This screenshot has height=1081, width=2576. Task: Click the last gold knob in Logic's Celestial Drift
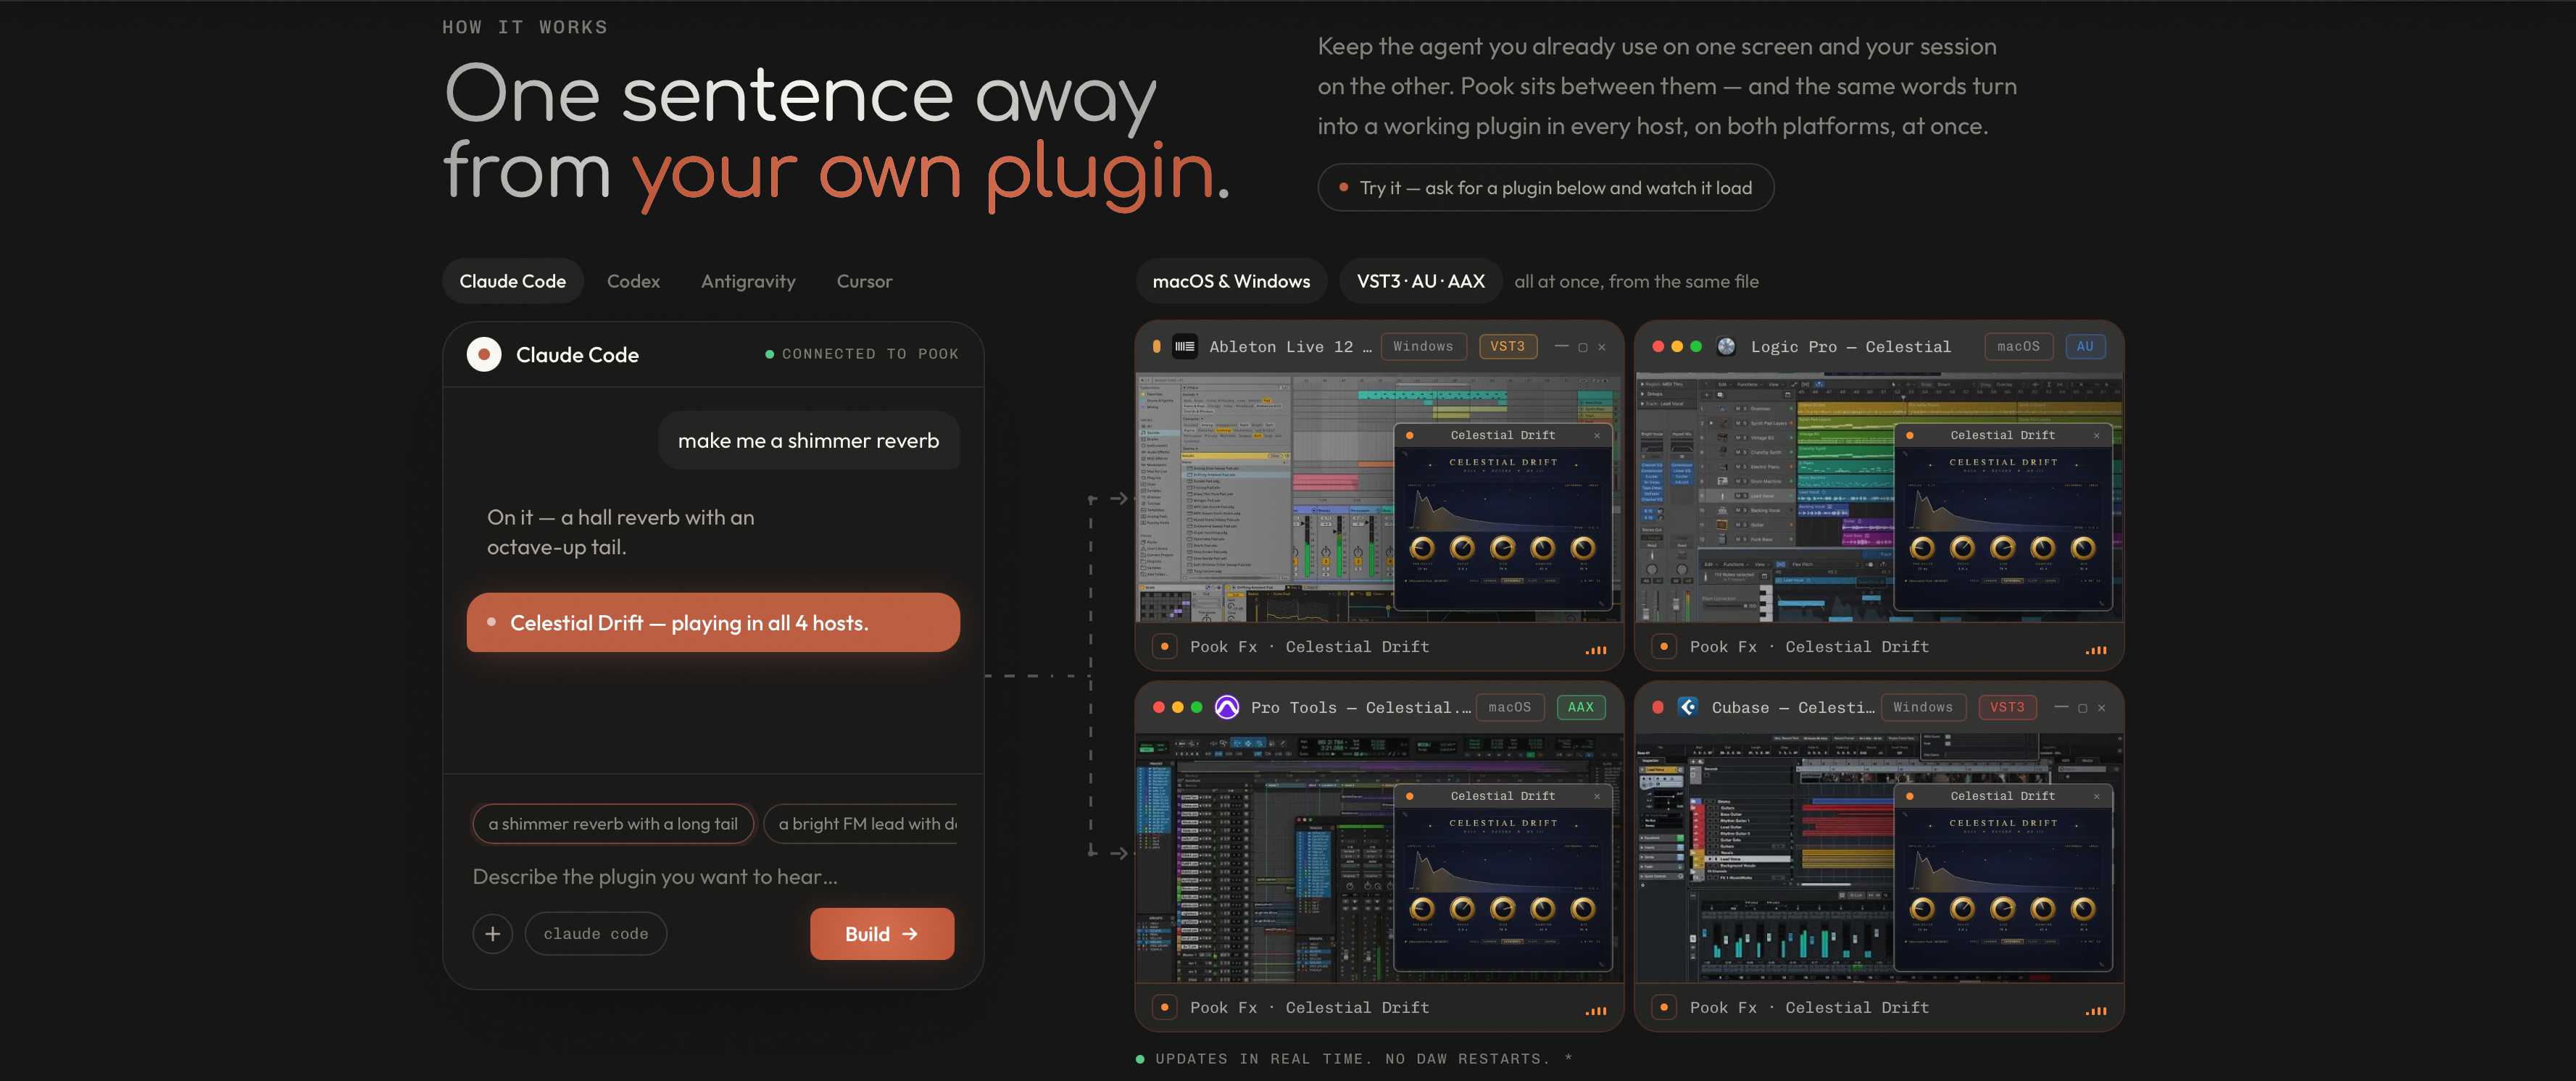(x=2082, y=548)
